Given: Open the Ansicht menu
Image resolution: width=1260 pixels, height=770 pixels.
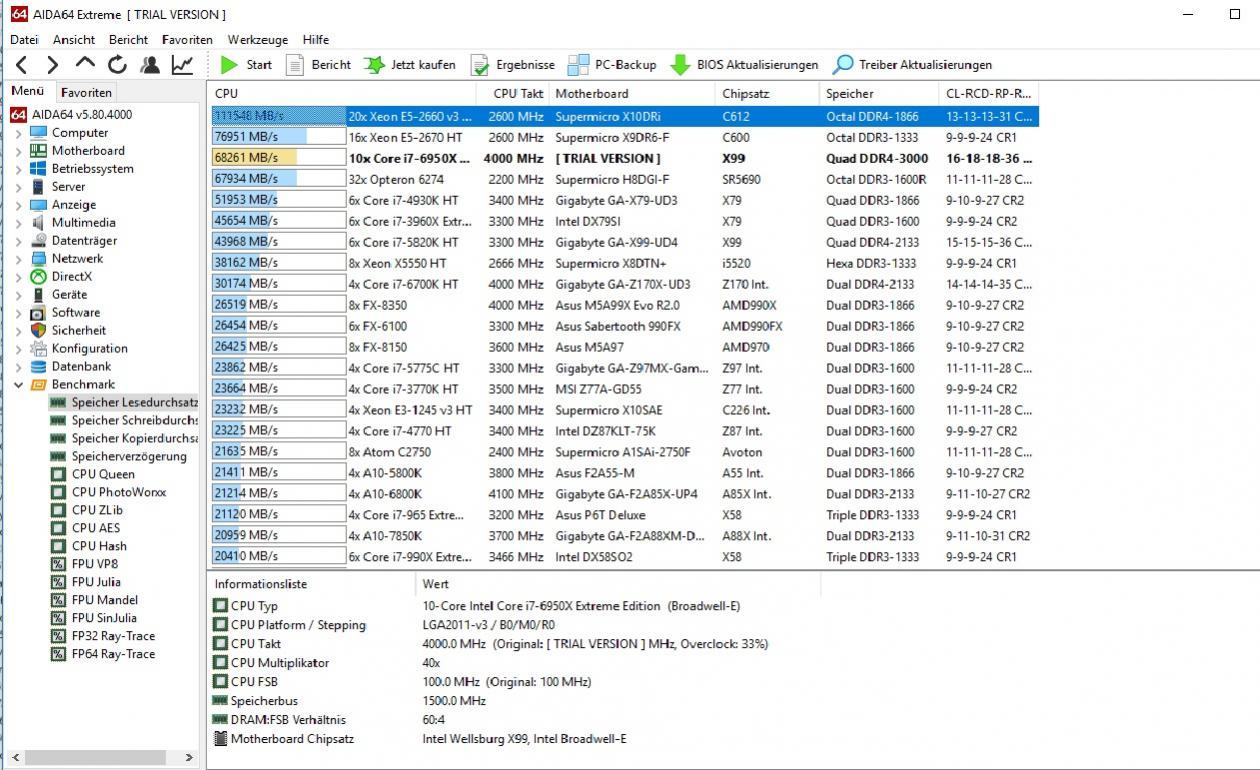Looking at the screenshot, I should (74, 40).
